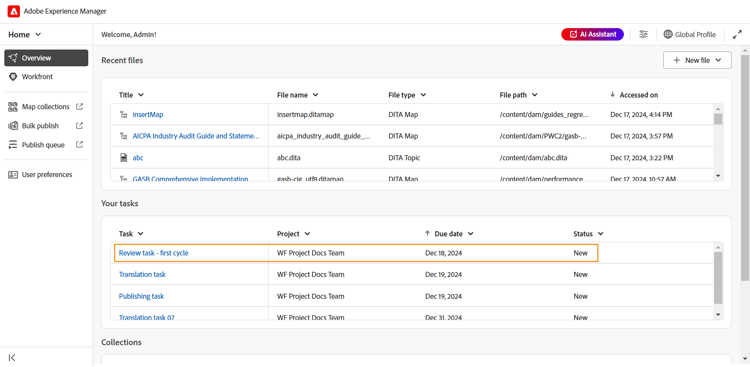Open Map collections external link icon
The image size is (750, 367).
[80, 106]
